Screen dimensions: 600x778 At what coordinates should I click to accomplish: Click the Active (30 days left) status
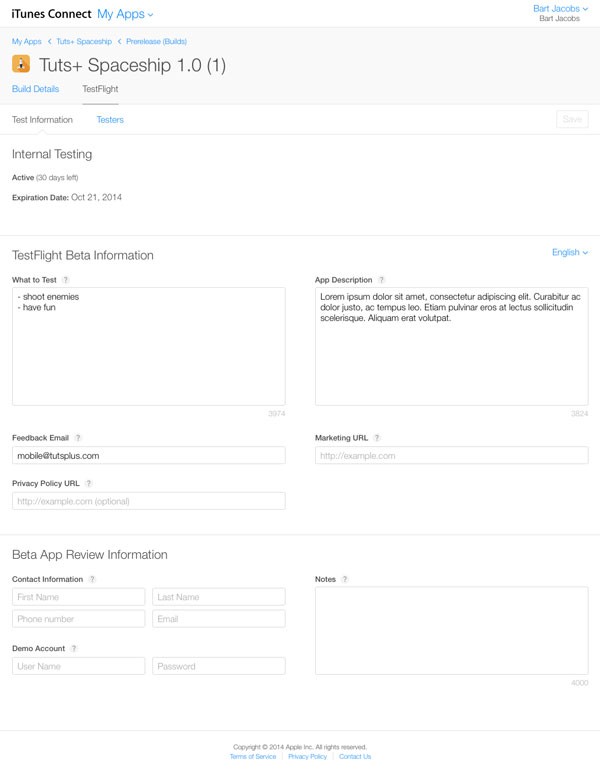pos(45,177)
